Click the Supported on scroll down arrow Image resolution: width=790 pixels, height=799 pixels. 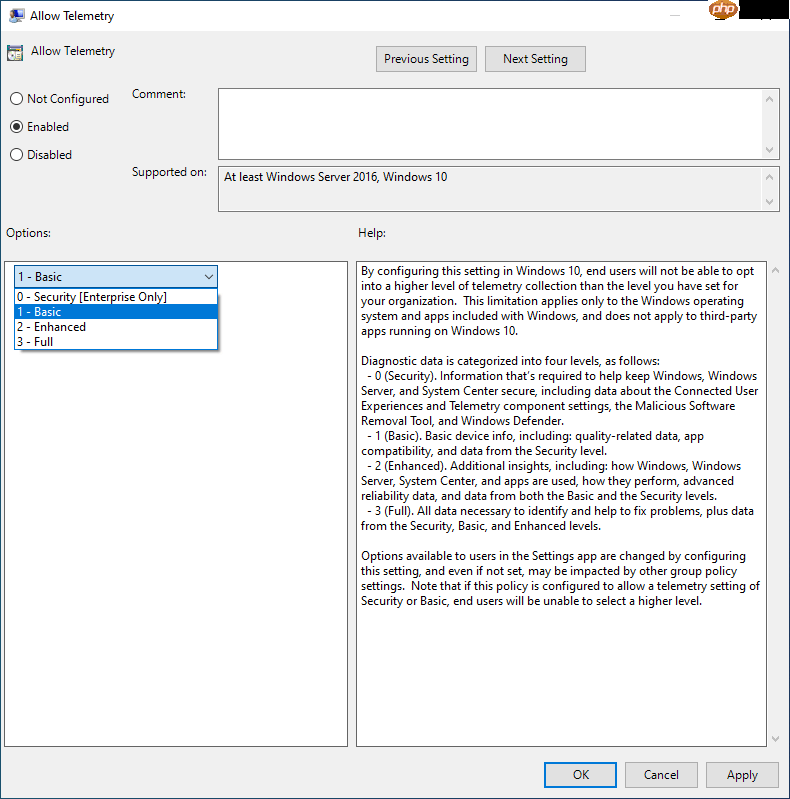pos(770,202)
